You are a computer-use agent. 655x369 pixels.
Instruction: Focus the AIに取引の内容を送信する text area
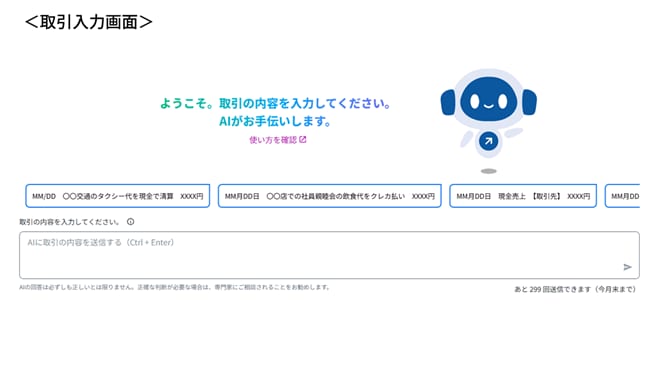coord(329,255)
